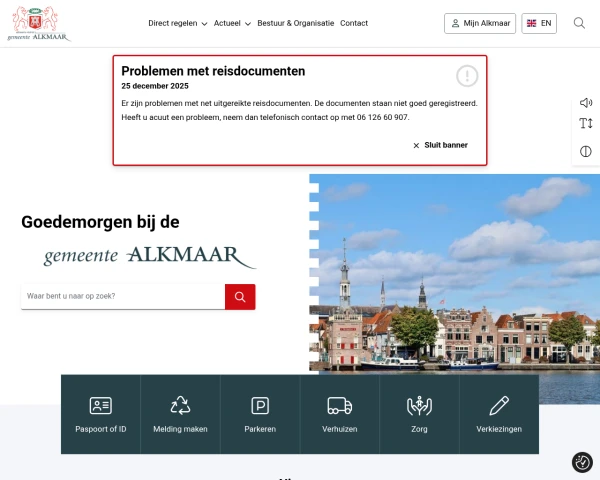Click the red search submit button
Viewport: 600px width, 480px height.
tap(240, 297)
